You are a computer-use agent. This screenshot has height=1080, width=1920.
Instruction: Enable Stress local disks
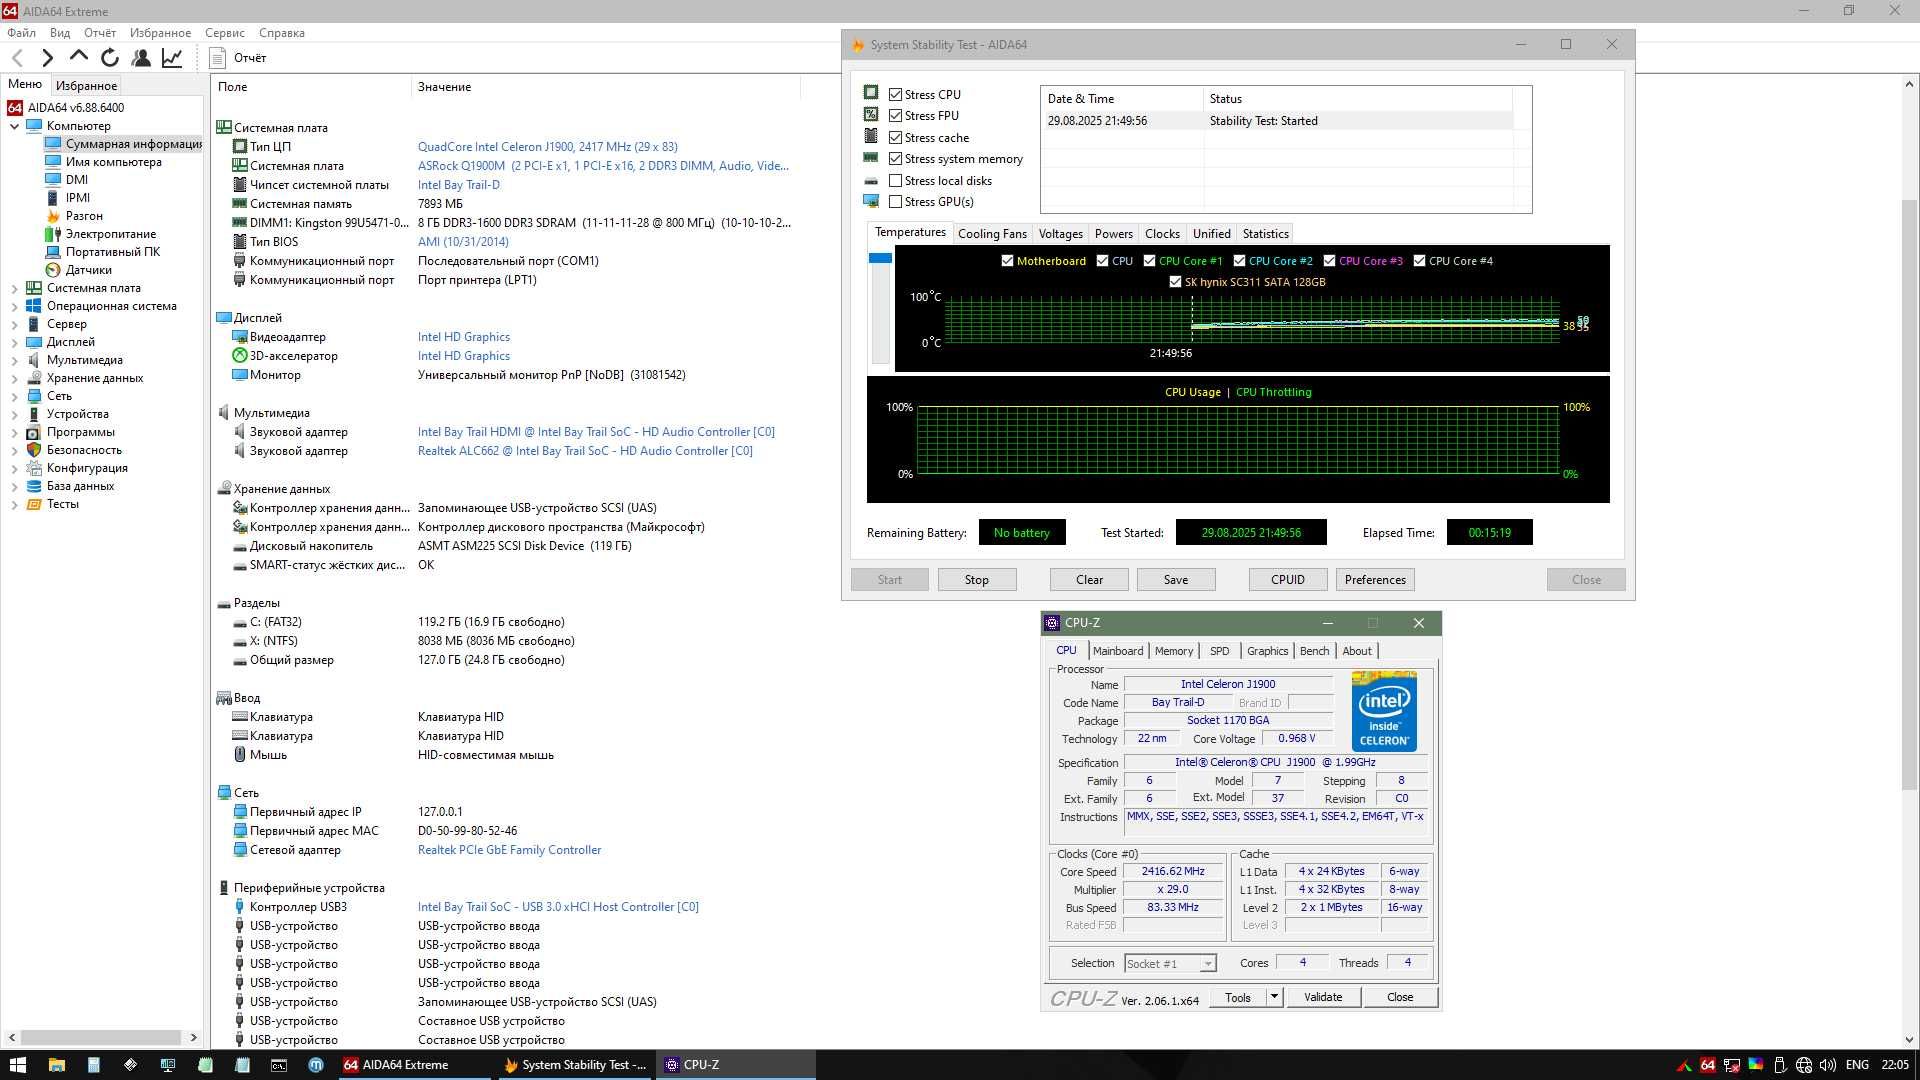pos(895,180)
